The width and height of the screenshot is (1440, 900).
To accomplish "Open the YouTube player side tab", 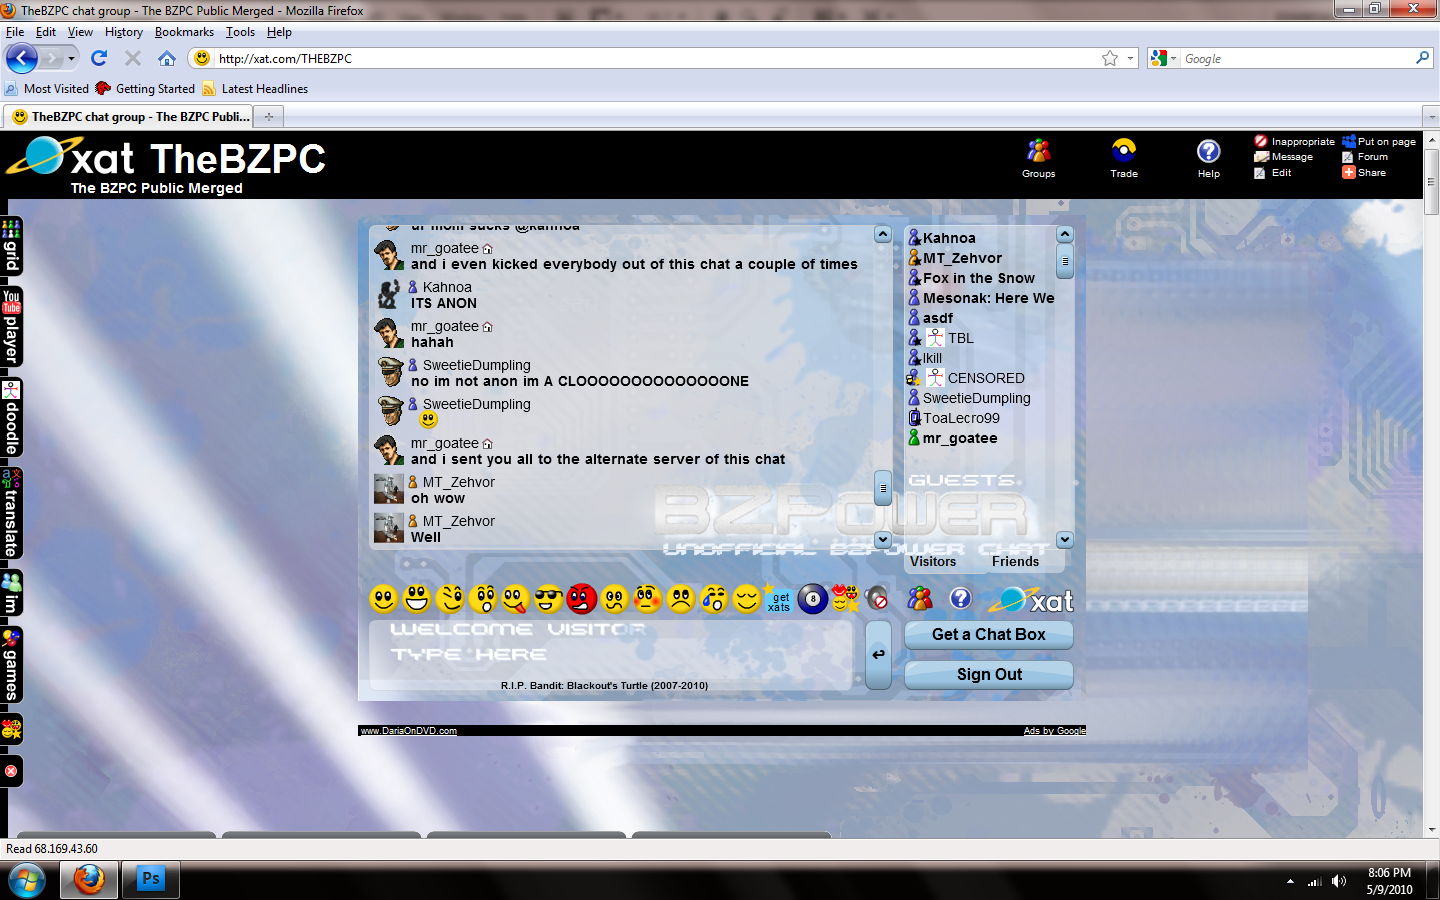I will 11,327.
